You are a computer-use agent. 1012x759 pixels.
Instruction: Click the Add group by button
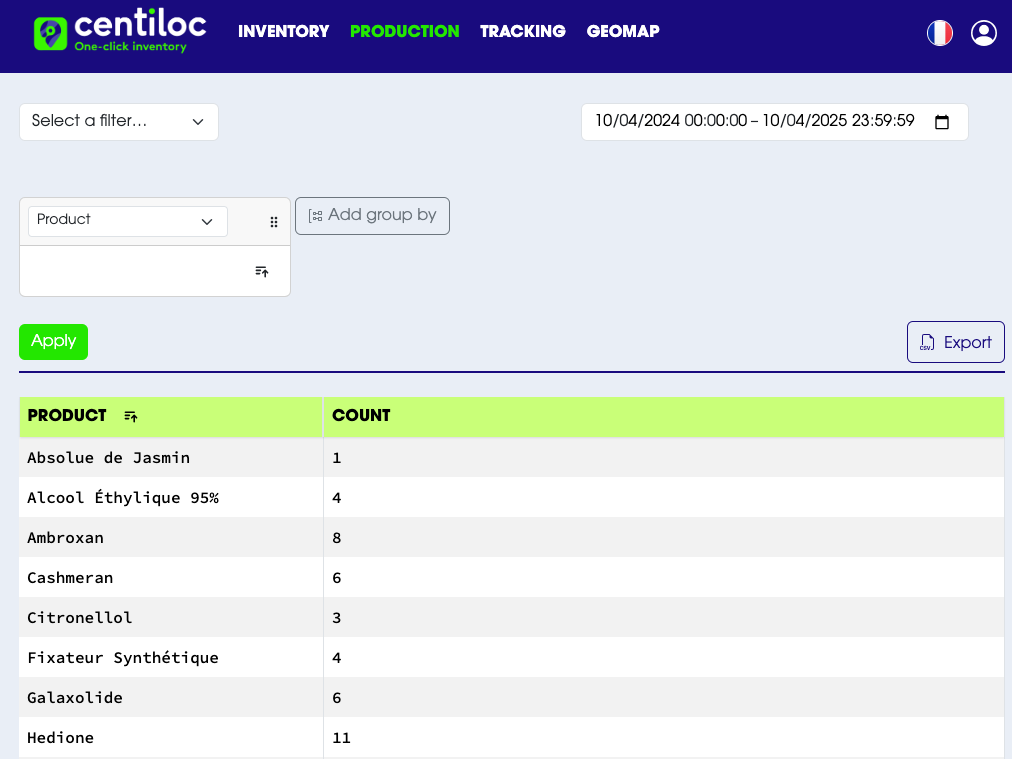coord(372,216)
